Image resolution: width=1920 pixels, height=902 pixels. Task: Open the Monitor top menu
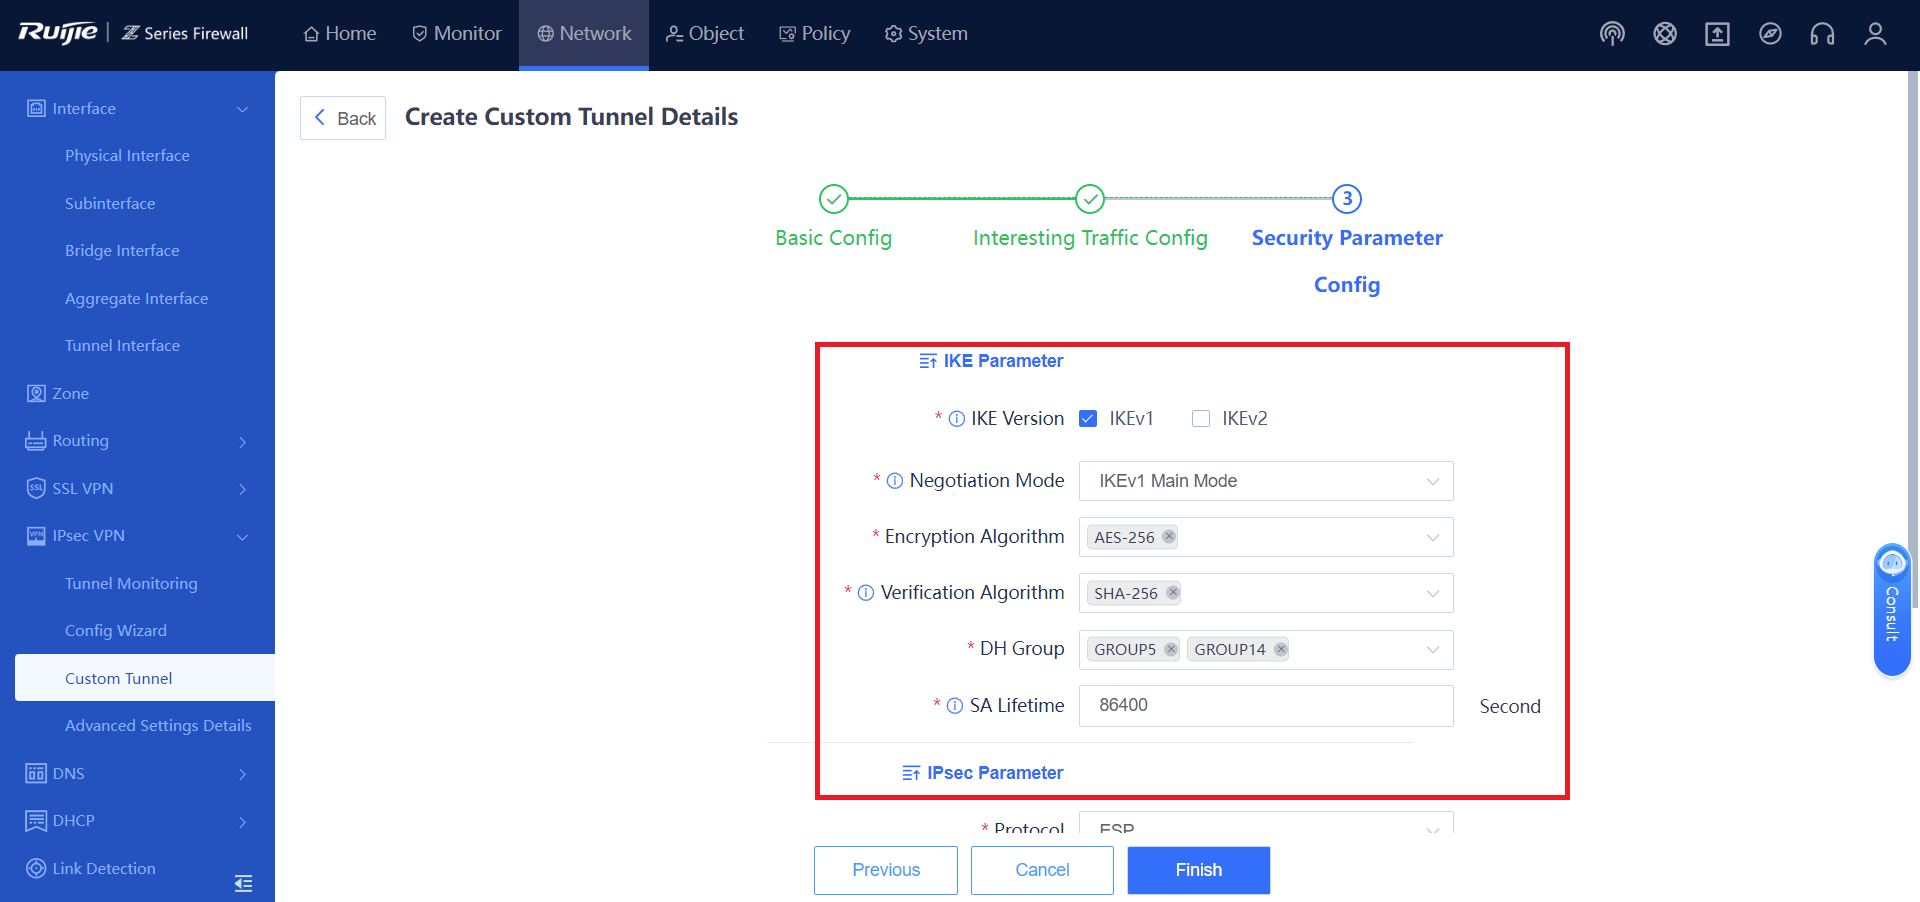point(457,34)
